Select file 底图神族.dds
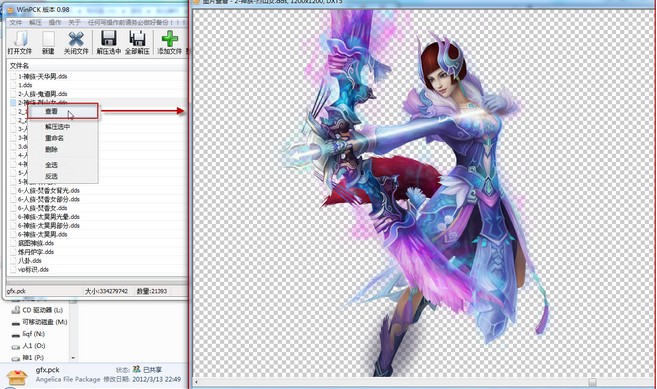The width and height of the screenshot is (657, 389). 36,243
